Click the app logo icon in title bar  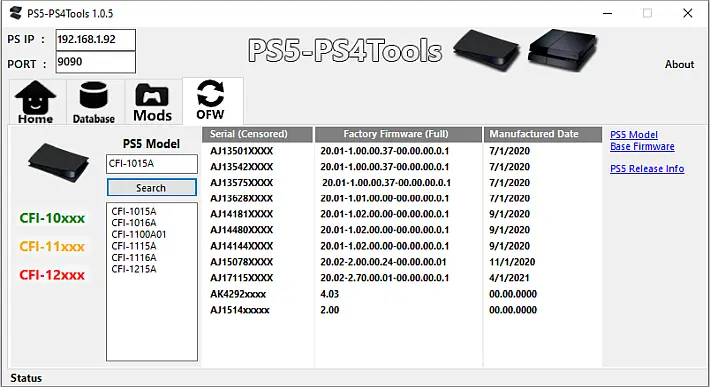pos(15,13)
